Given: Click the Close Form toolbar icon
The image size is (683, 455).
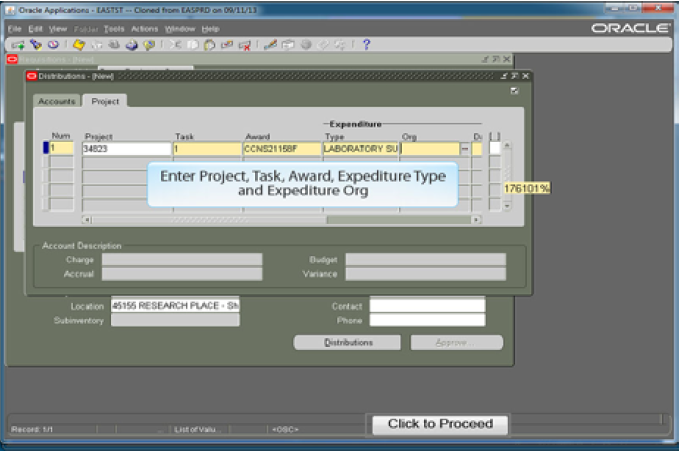Looking at the screenshot, I should (x=149, y=45).
